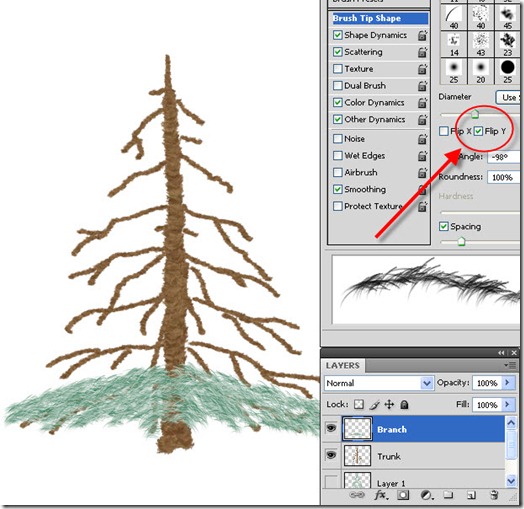The image size is (524, 509).
Task: Switch to the LAYERS tab
Action: click(343, 366)
